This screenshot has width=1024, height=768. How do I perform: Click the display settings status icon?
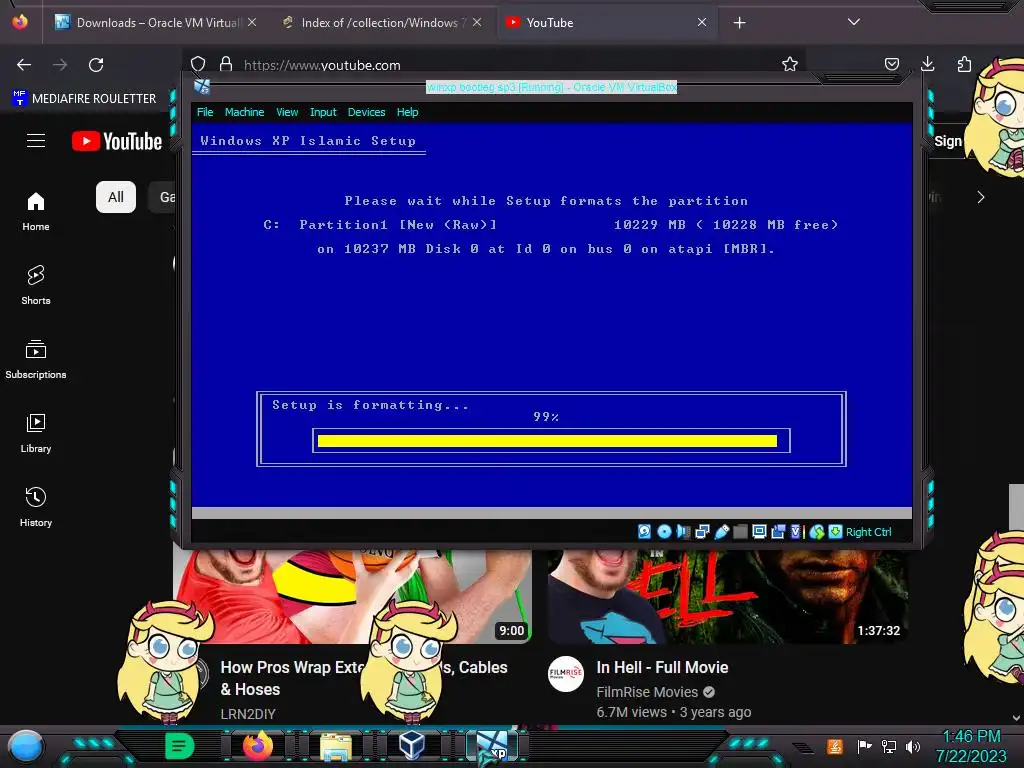point(759,532)
